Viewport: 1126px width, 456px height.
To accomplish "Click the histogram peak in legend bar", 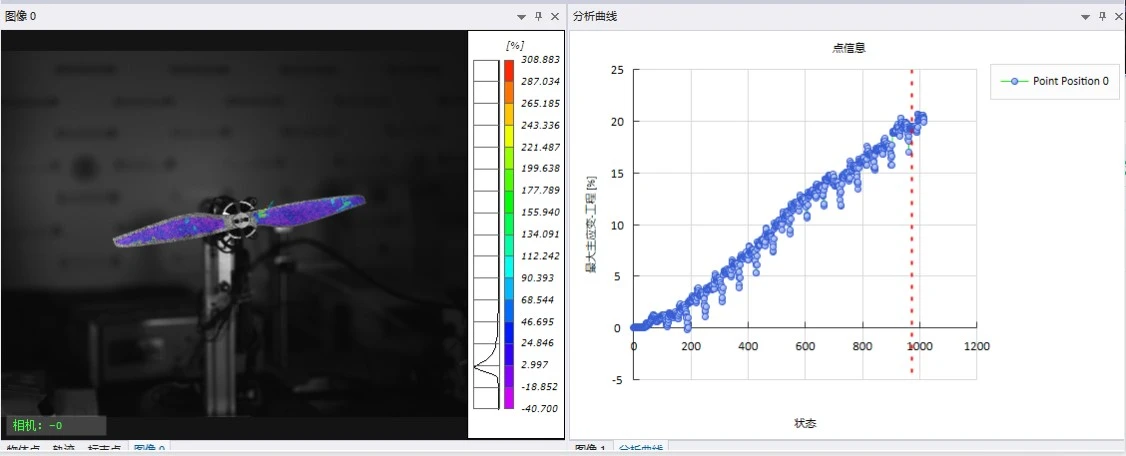I will tap(477, 367).
